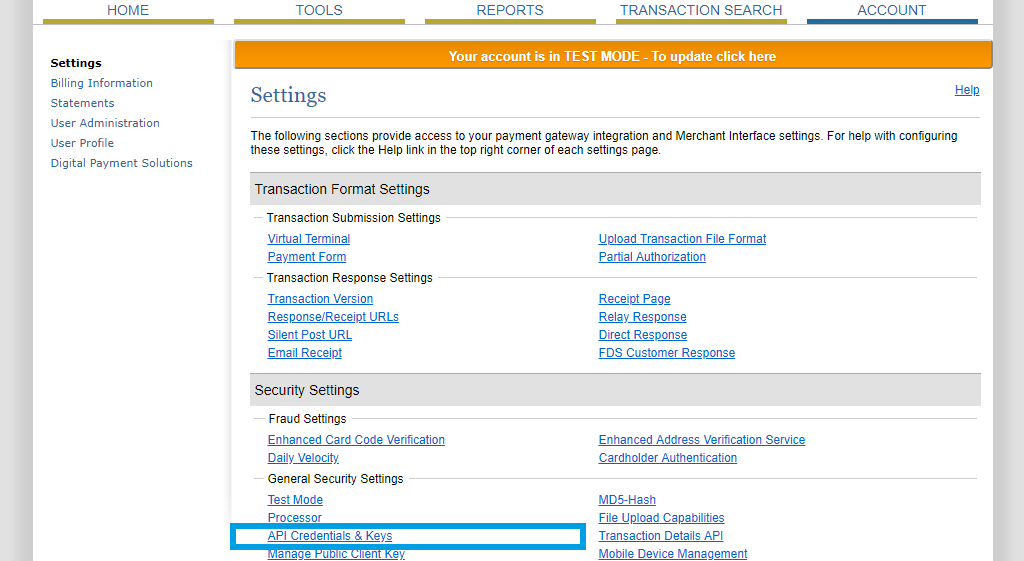The height and width of the screenshot is (561, 1024).
Task: Click the Daily Velocity link
Action: pyautogui.click(x=303, y=458)
